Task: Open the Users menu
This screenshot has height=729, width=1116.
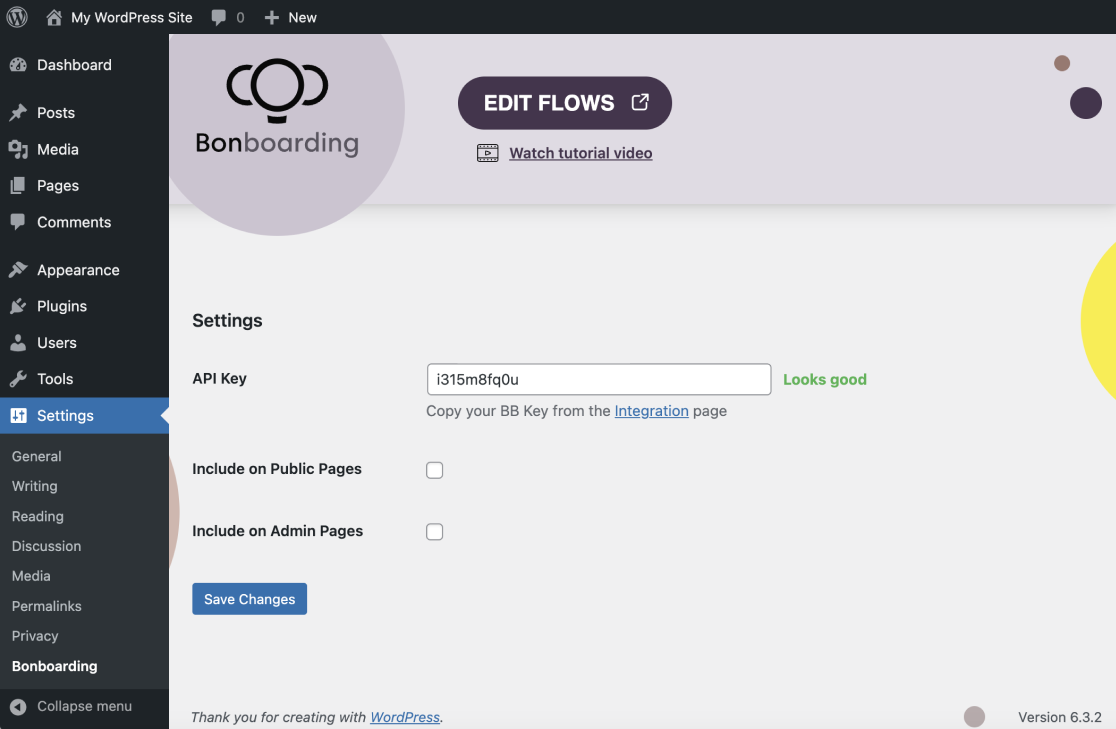Action: pos(57,343)
